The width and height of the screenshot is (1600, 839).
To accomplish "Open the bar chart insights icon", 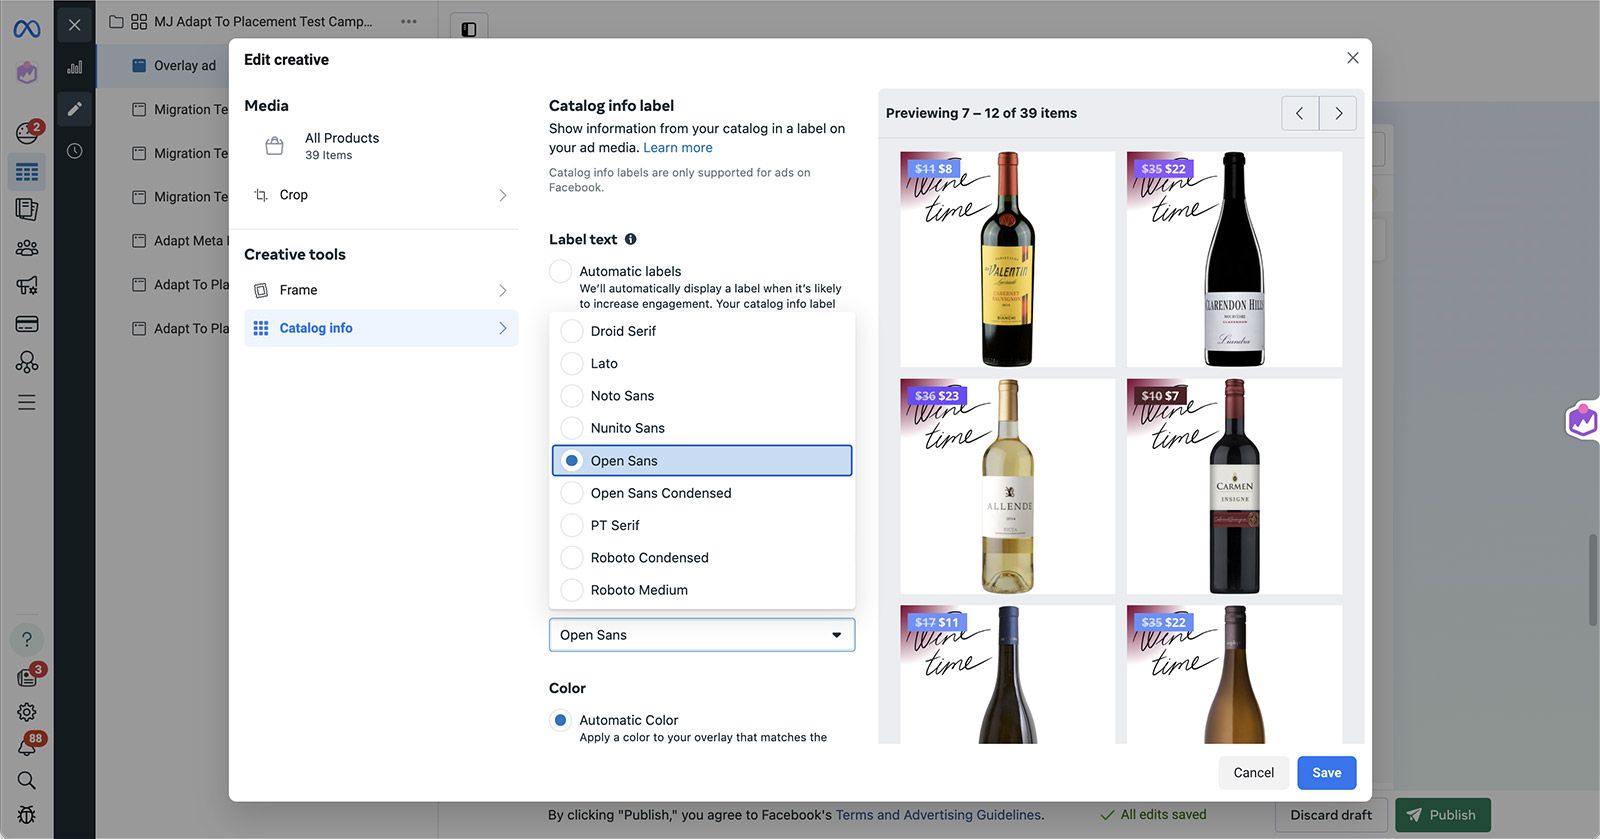I will (75, 67).
